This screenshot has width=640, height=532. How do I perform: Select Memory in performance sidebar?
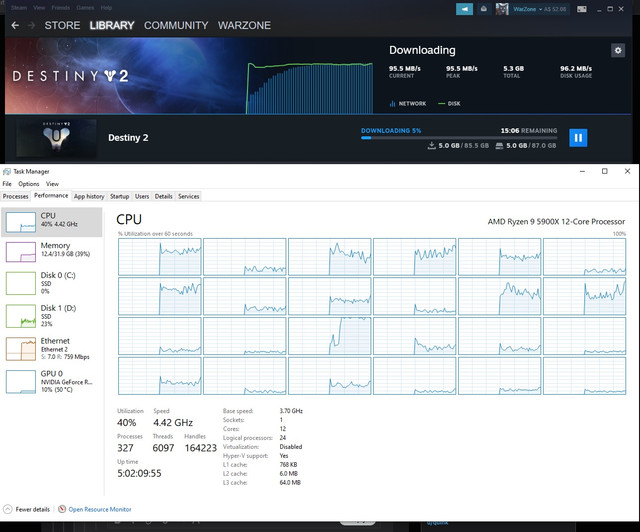coord(52,252)
